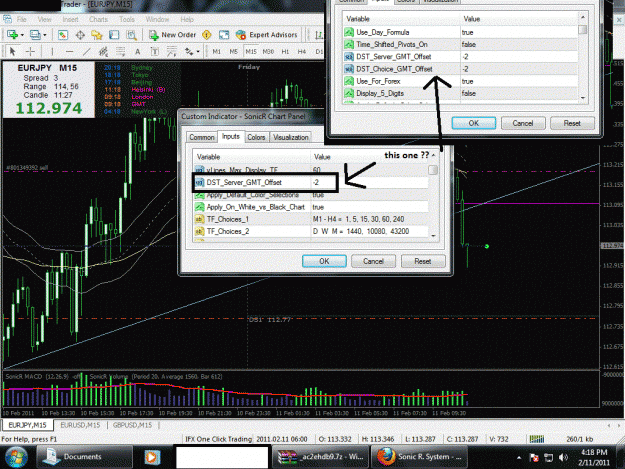The width and height of the screenshot is (625, 469).
Task: Click Cancel in SonicR Chart Panel dialog
Action: tap(373, 261)
